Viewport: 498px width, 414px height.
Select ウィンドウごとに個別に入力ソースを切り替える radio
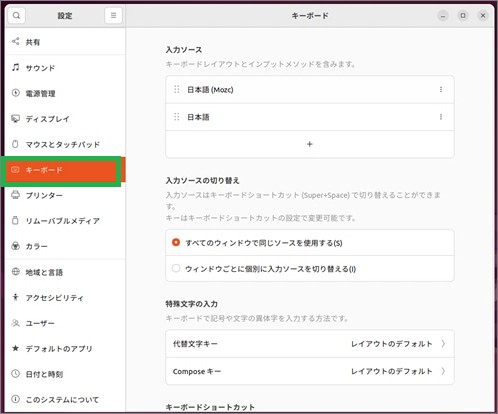tap(176, 268)
